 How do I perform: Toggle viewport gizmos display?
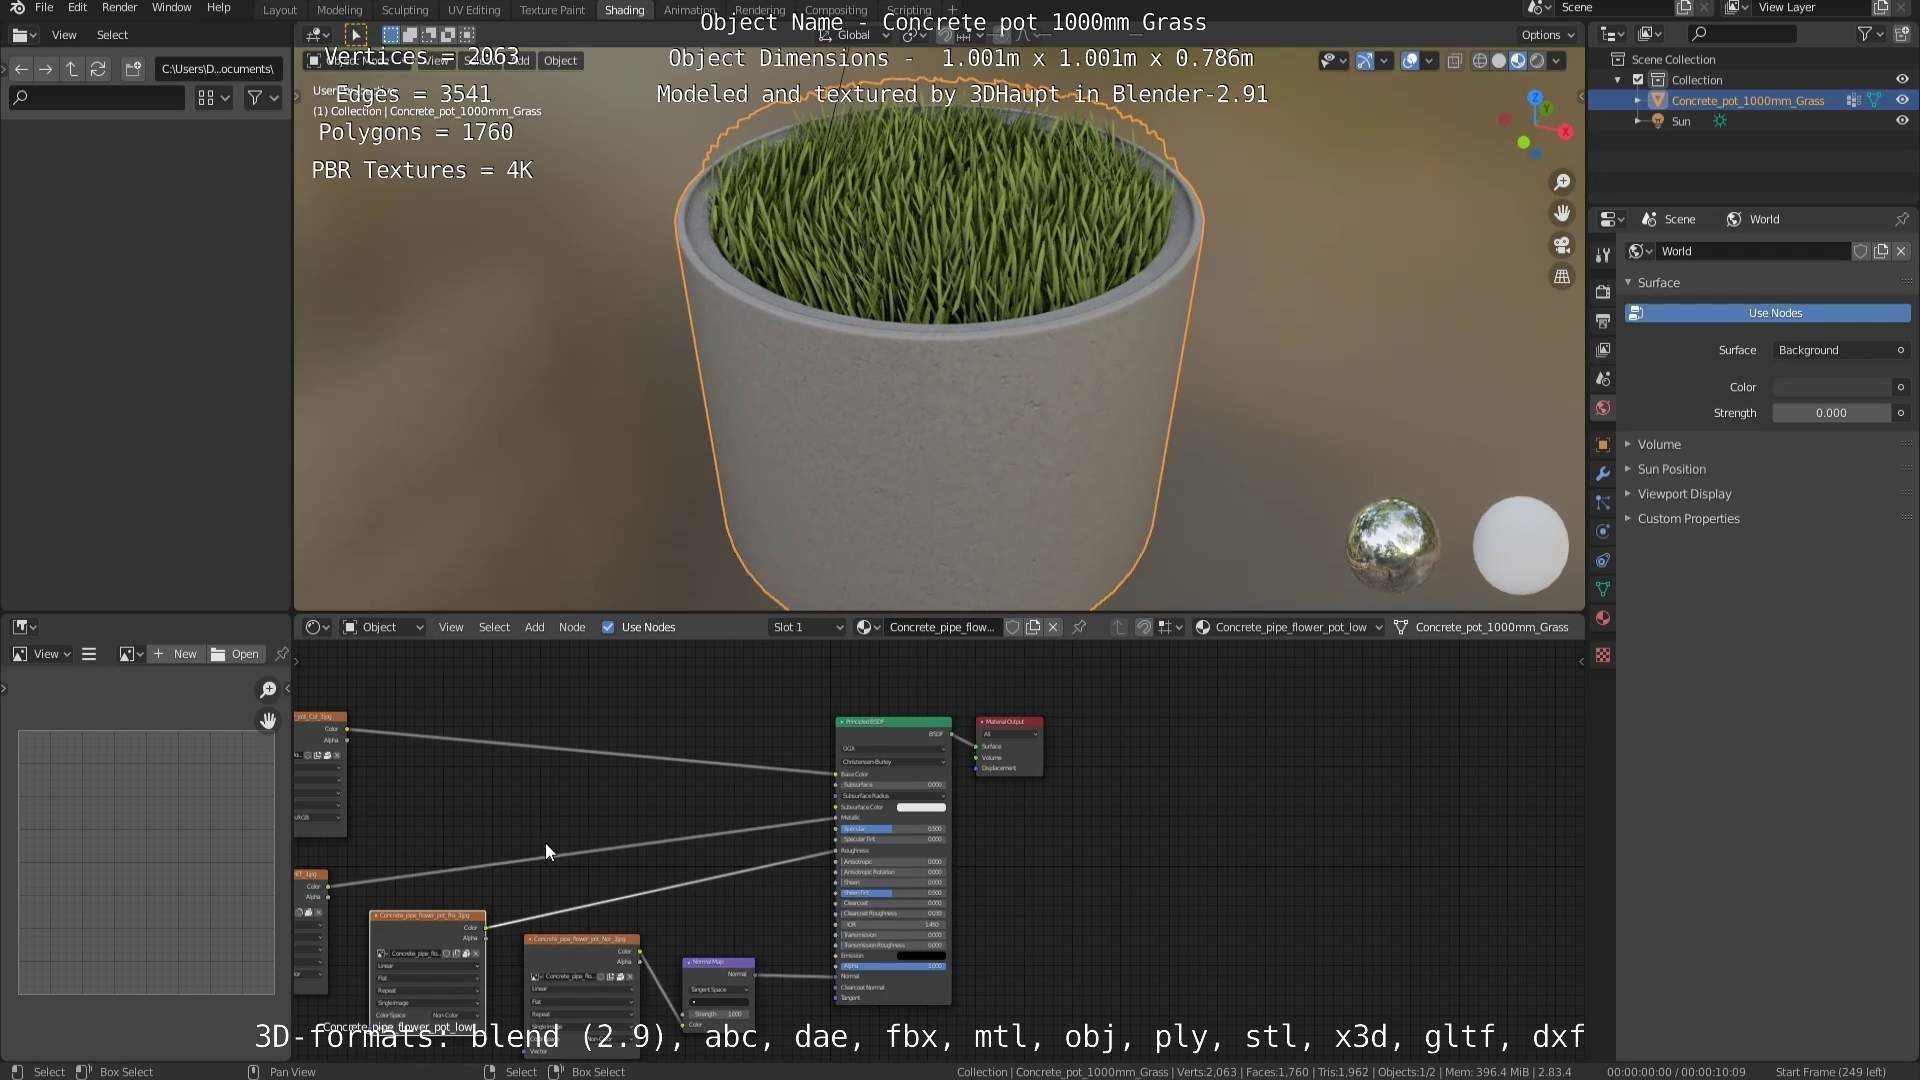point(1364,61)
